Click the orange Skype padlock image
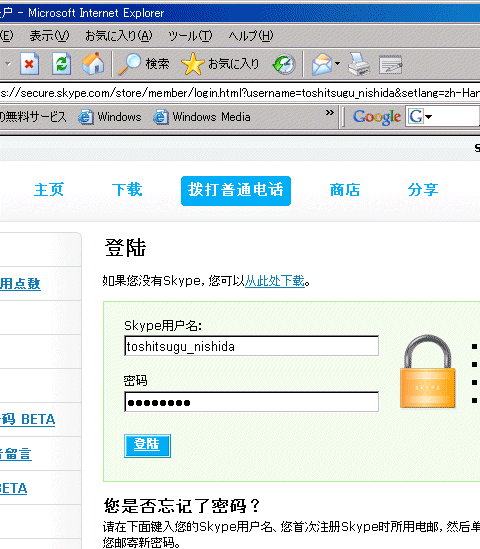Screen dimensions: 480x549 427,371
